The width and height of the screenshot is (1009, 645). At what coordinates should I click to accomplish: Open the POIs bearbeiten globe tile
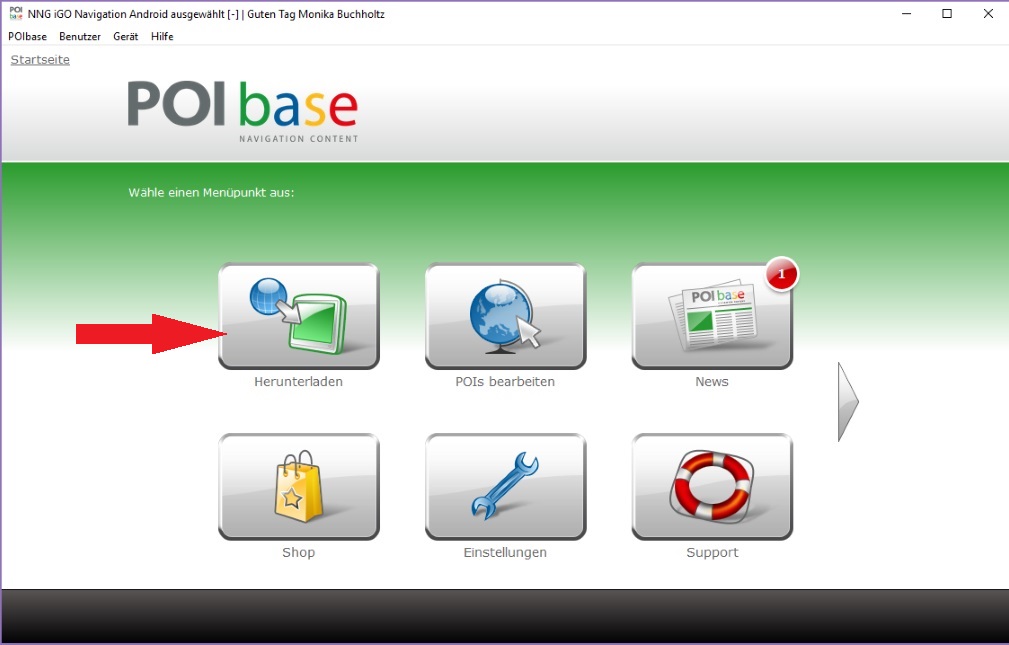coord(505,316)
